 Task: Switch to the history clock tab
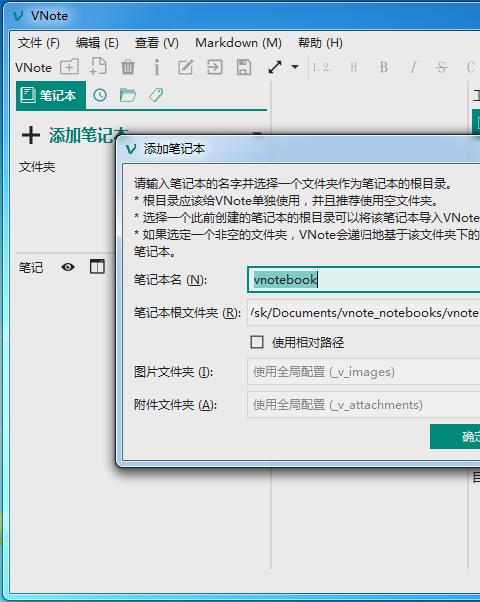coord(100,95)
